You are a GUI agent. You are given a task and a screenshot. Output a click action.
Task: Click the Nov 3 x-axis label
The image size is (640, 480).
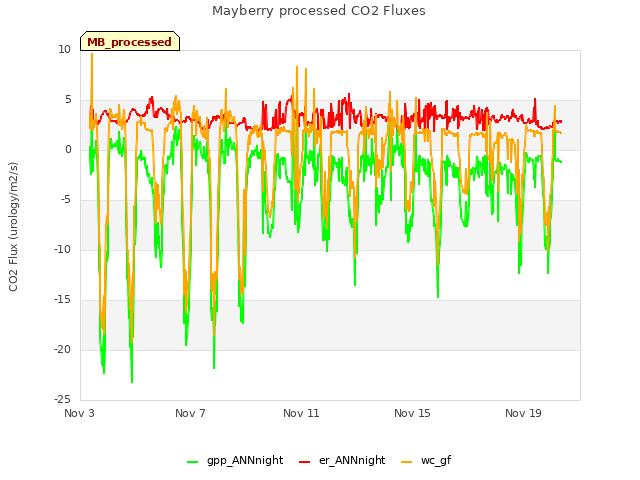click(x=79, y=413)
